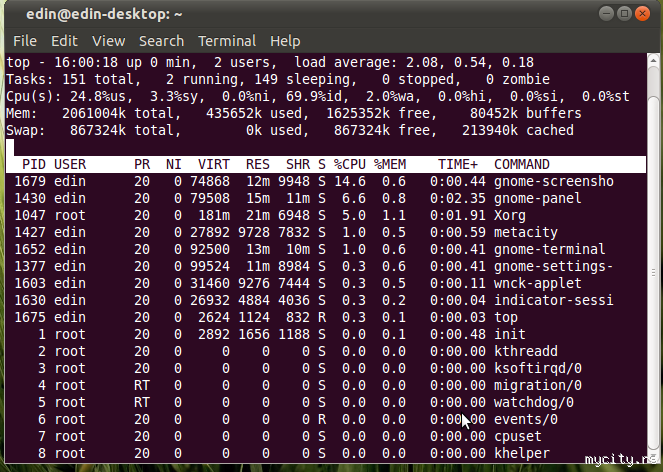Click the 16:00:18 time text
This screenshot has height=472, width=663.
[x=86, y=63]
